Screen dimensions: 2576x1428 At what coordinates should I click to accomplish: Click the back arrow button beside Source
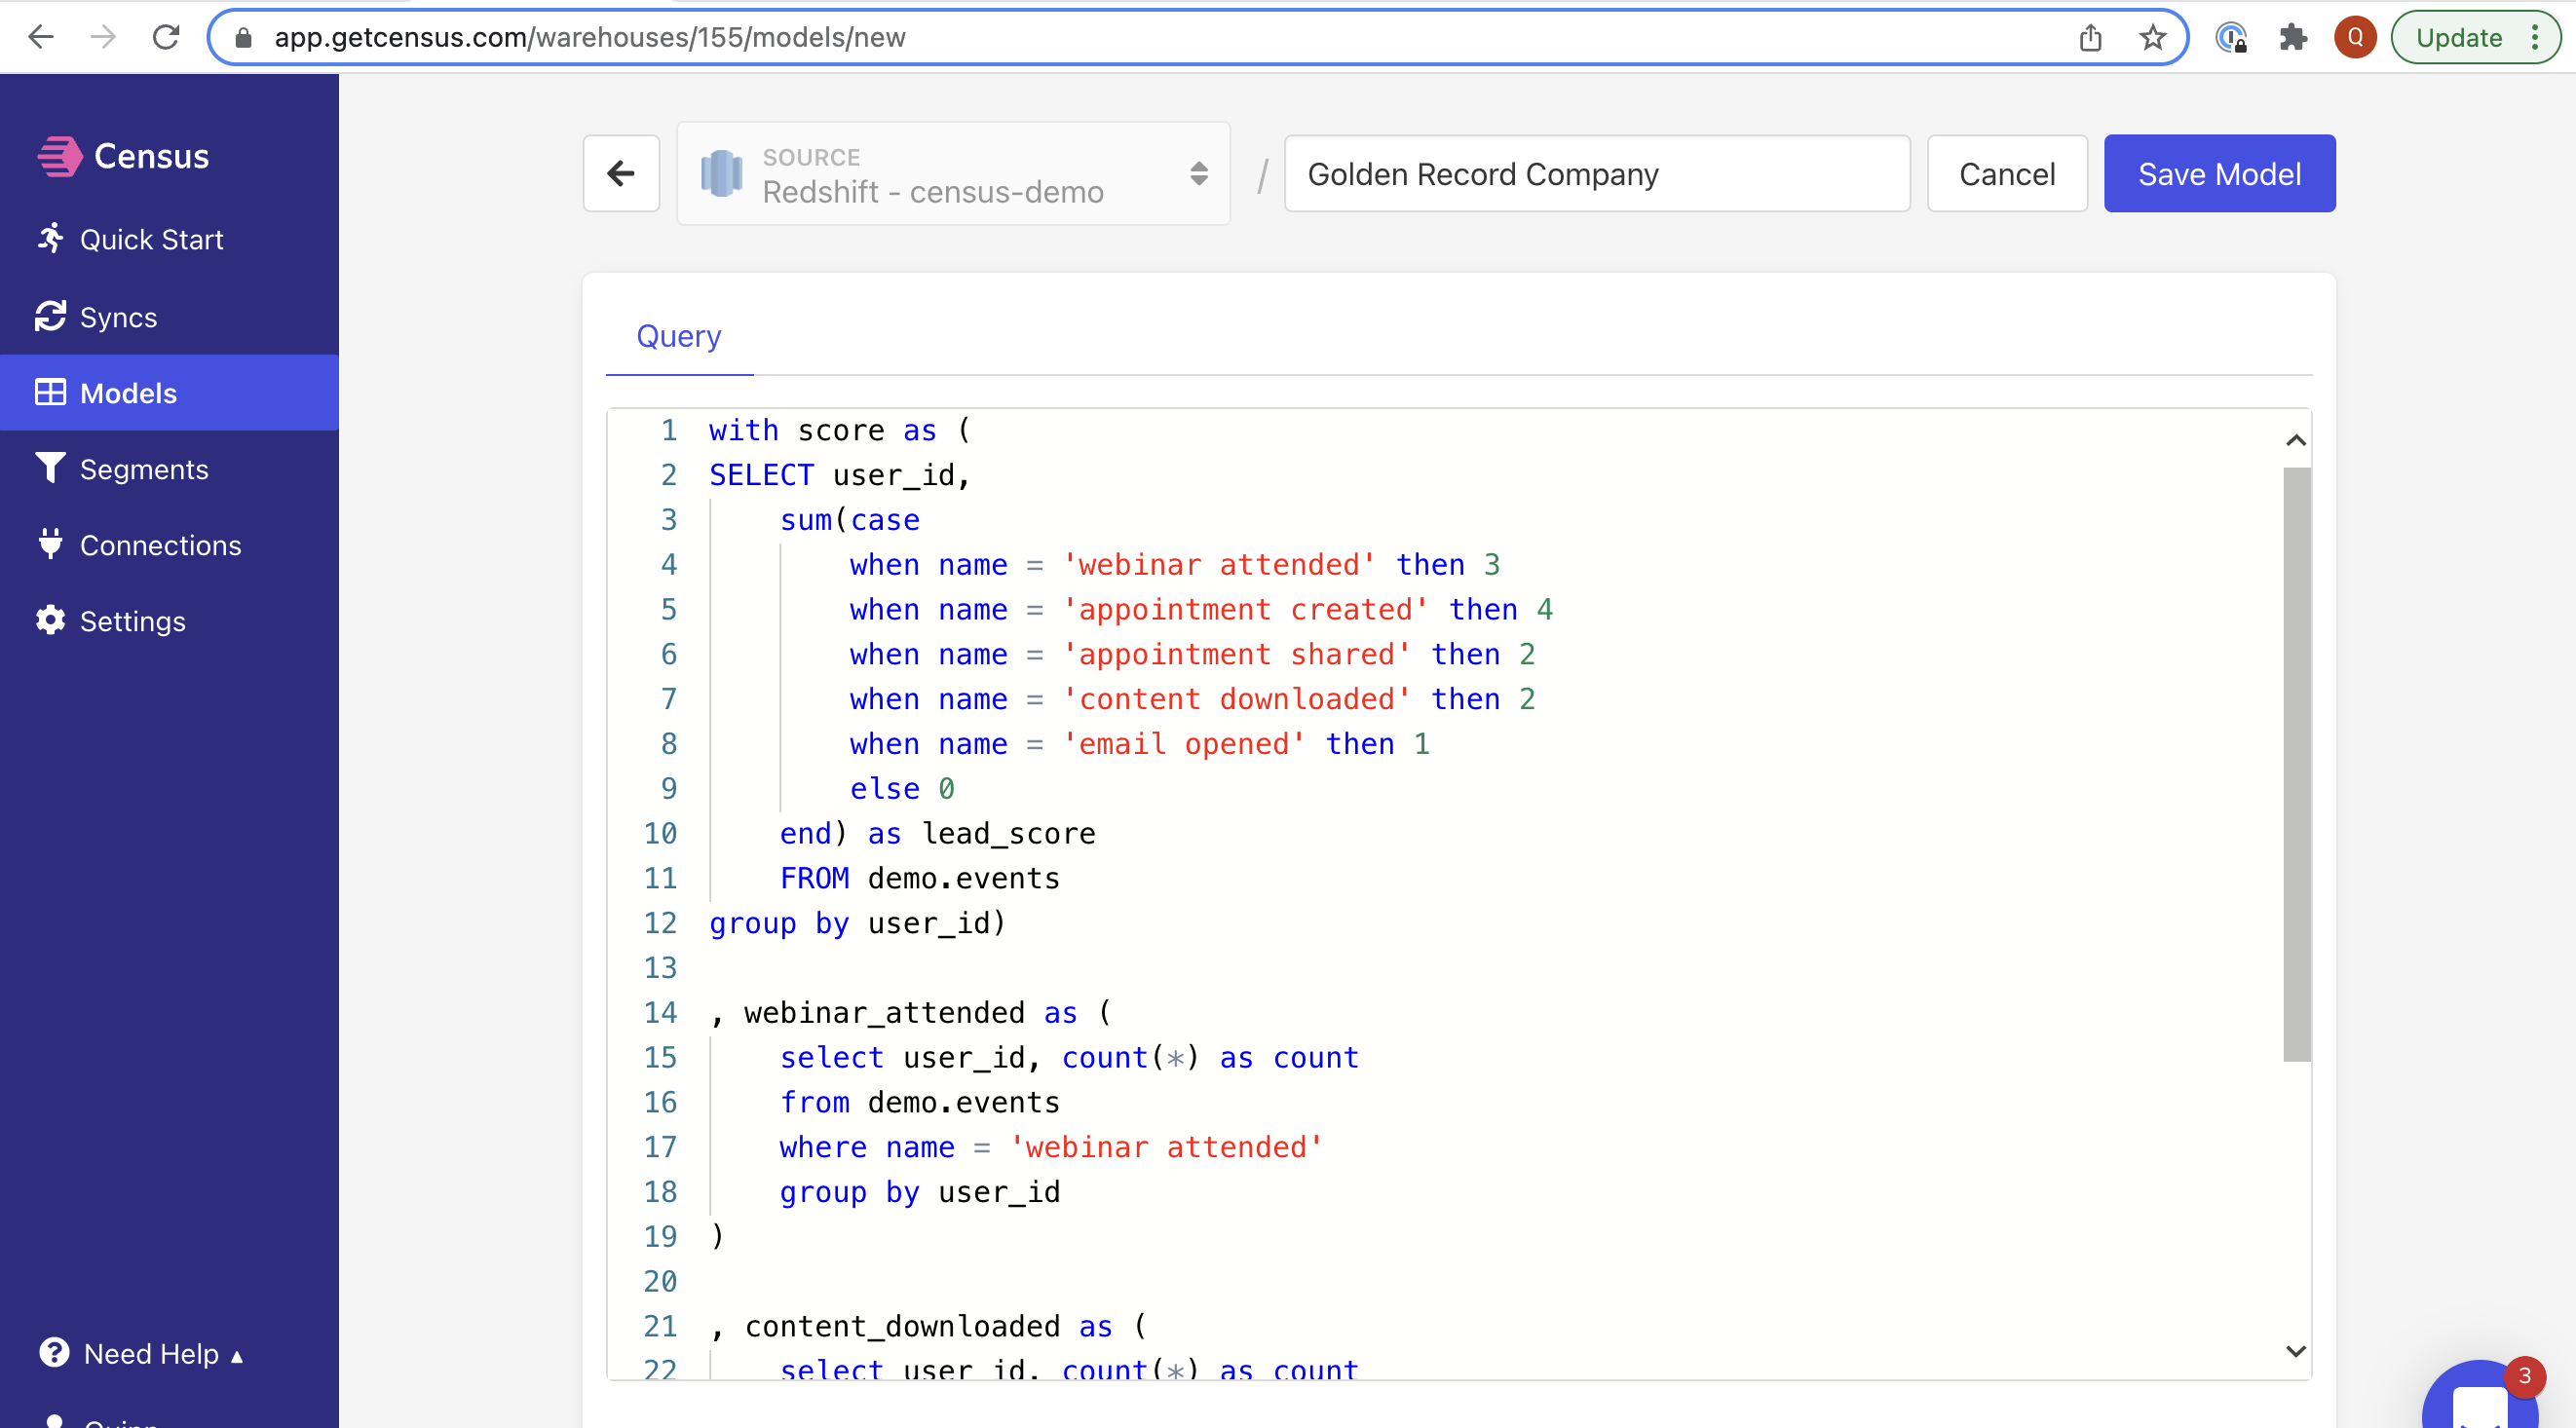(621, 174)
